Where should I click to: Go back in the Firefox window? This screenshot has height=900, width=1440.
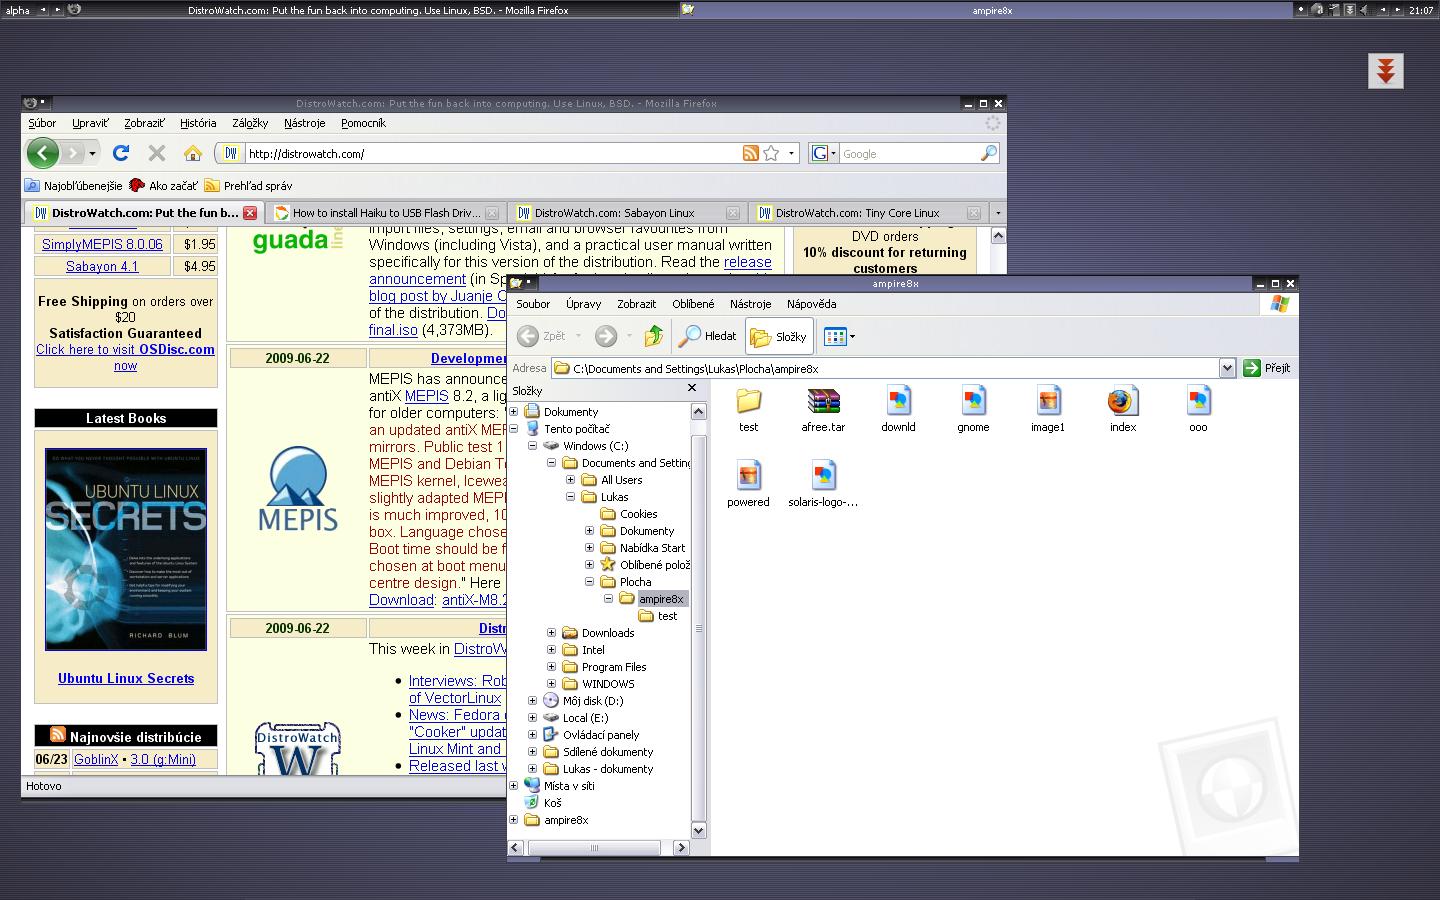[42, 153]
